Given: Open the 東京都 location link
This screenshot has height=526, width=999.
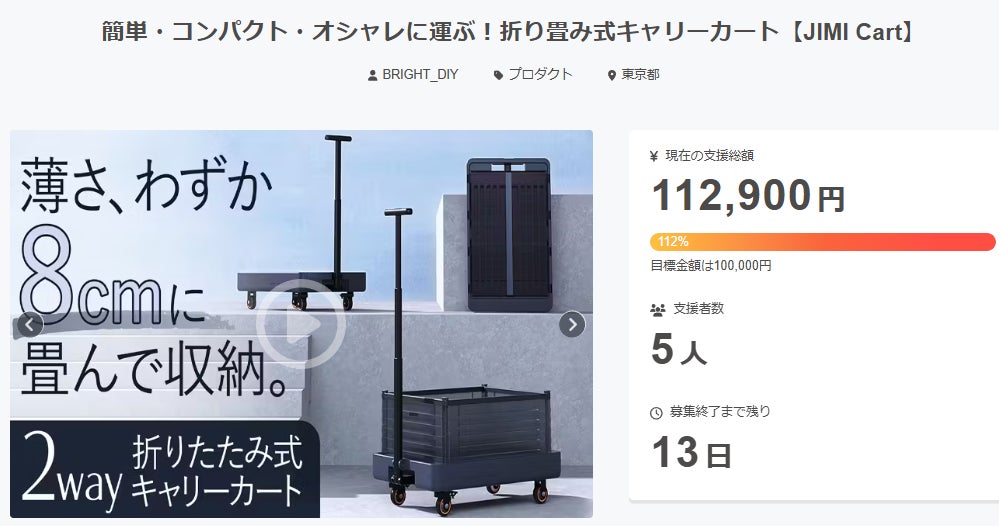Looking at the screenshot, I should pos(640,75).
